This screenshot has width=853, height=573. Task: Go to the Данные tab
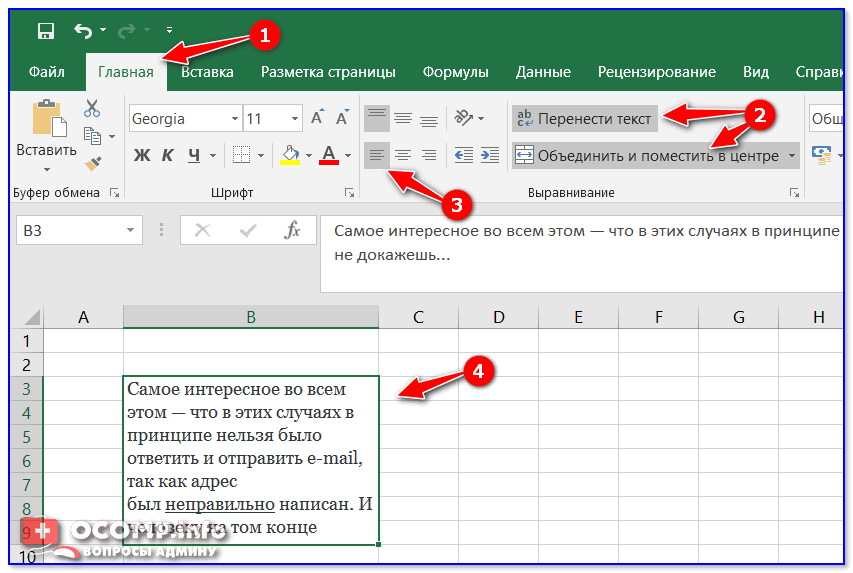point(543,72)
